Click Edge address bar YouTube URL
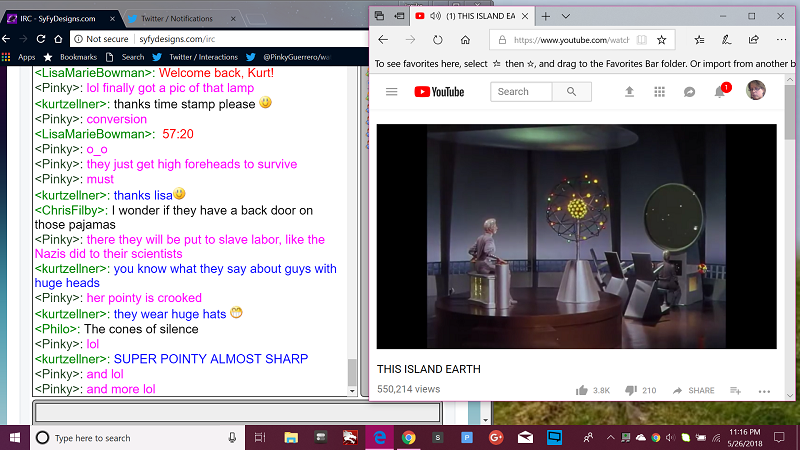This screenshot has height=450, width=800. coord(571,40)
